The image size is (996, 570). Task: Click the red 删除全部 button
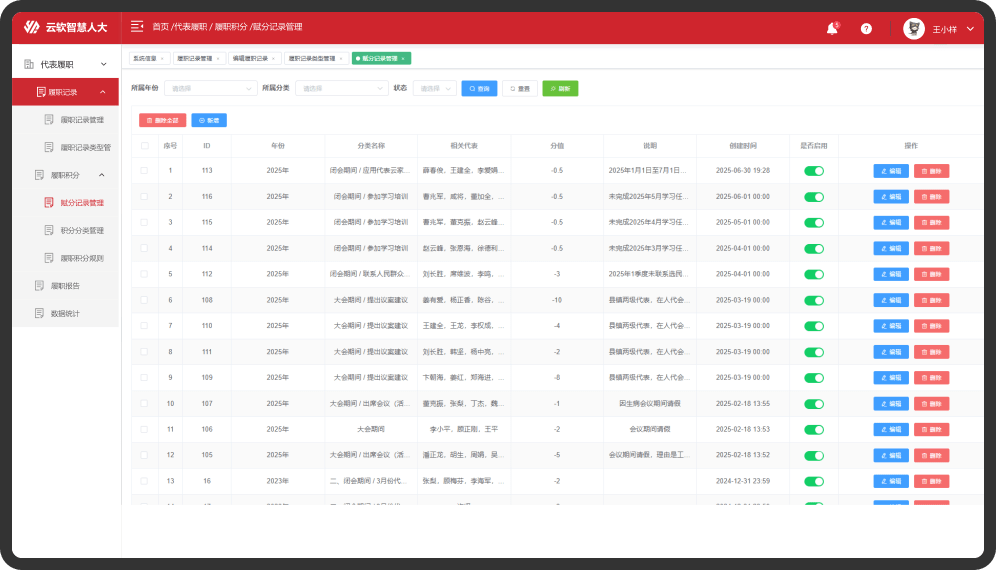(162, 120)
